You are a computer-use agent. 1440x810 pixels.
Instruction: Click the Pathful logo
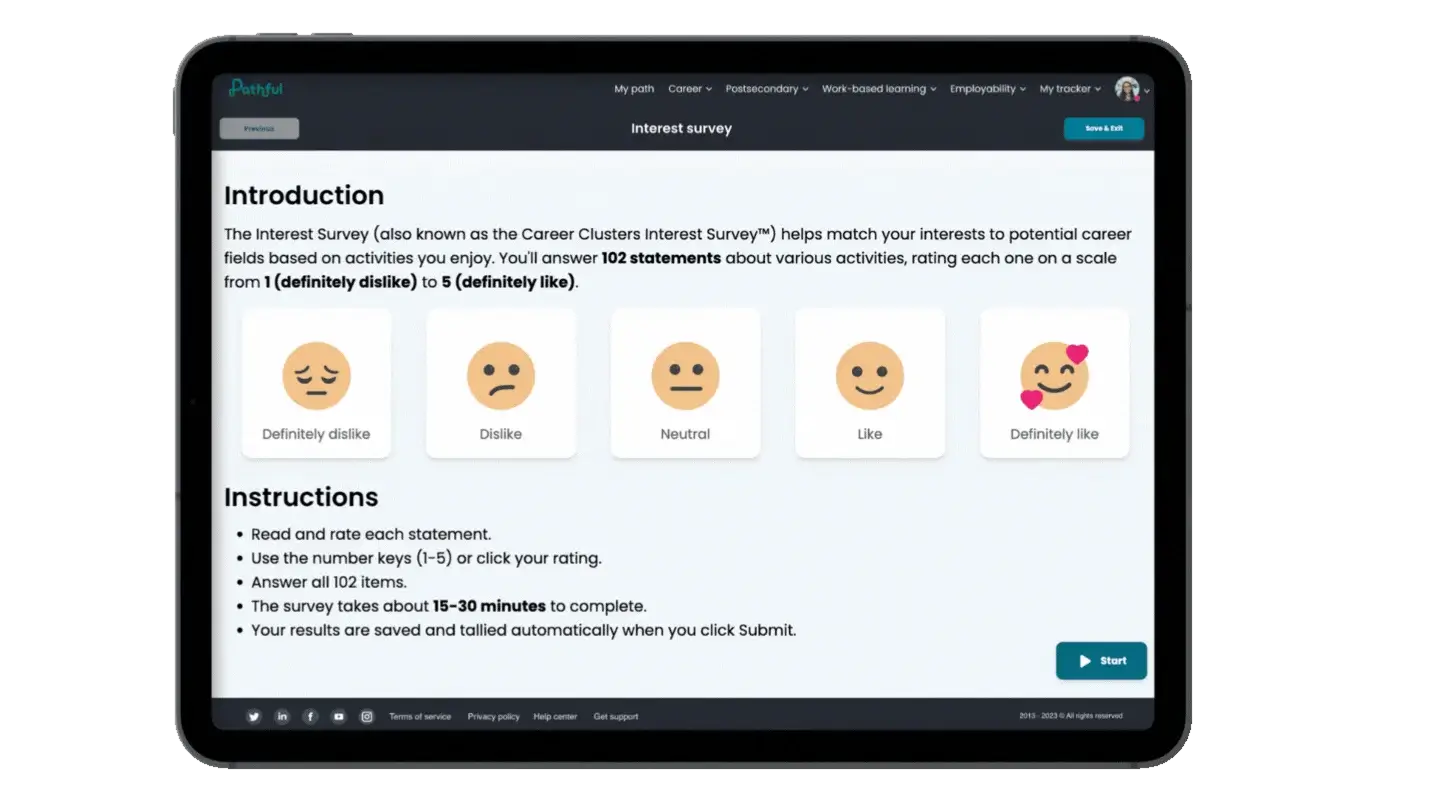pyautogui.click(x=256, y=88)
